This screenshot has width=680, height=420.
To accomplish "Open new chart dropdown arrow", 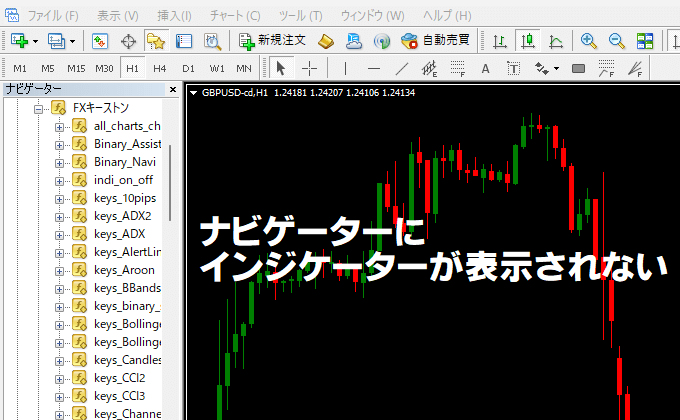I will (36, 42).
